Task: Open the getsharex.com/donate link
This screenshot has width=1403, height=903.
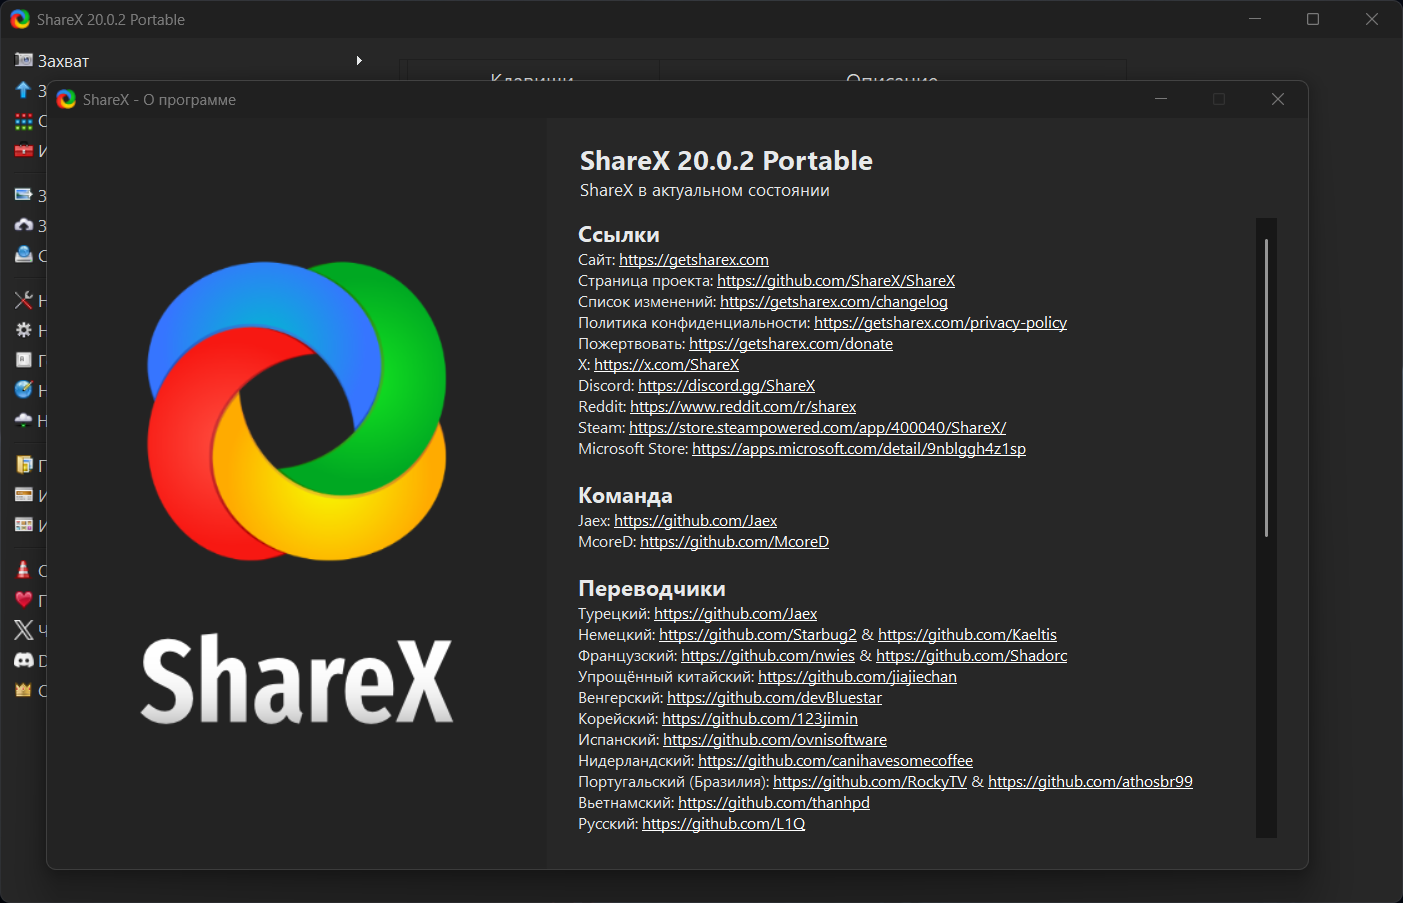Action: (x=791, y=344)
